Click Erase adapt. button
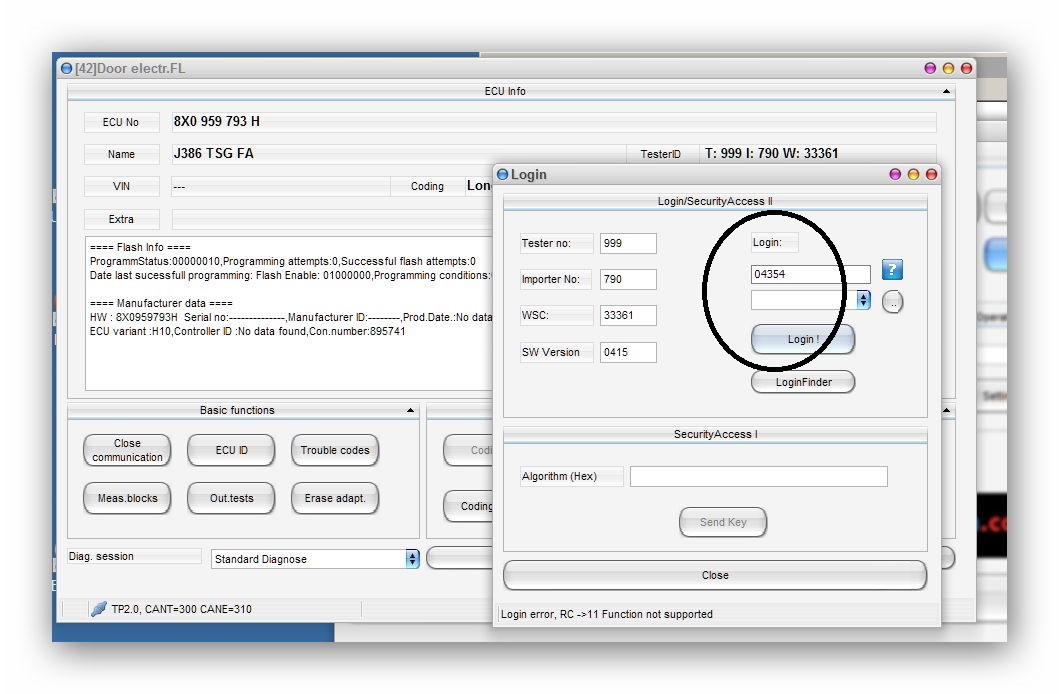The height and width of the screenshot is (694, 1059). tap(335, 498)
